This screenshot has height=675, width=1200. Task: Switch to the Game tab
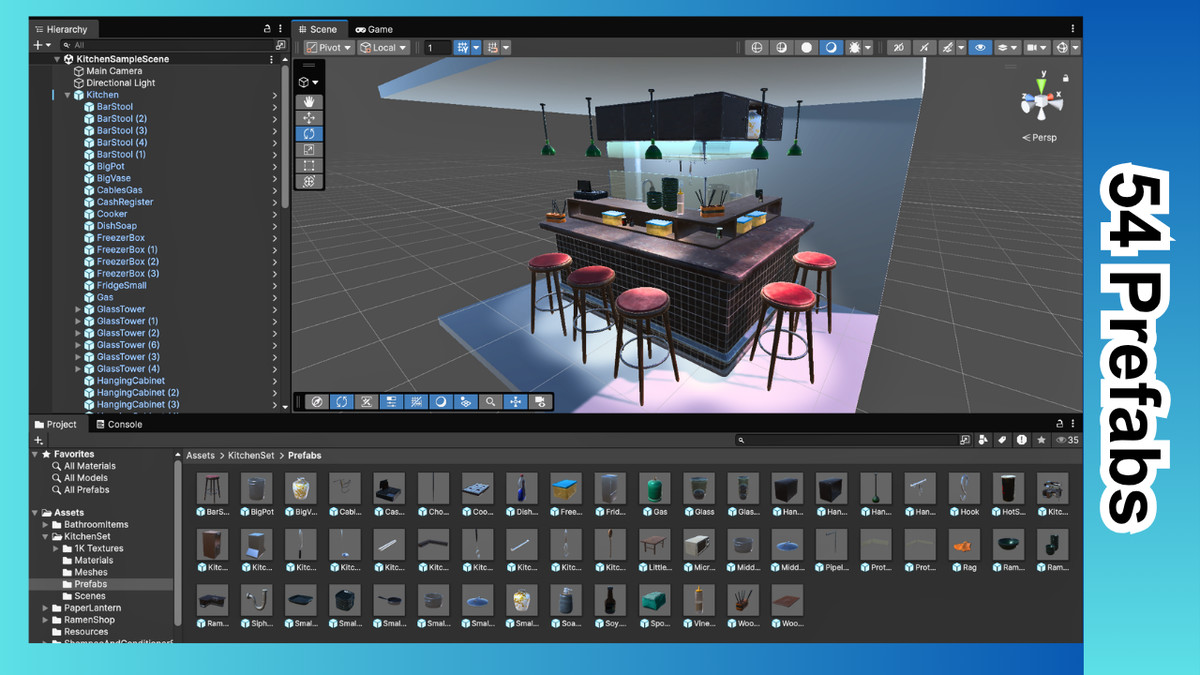pyautogui.click(x=373, y=29)
